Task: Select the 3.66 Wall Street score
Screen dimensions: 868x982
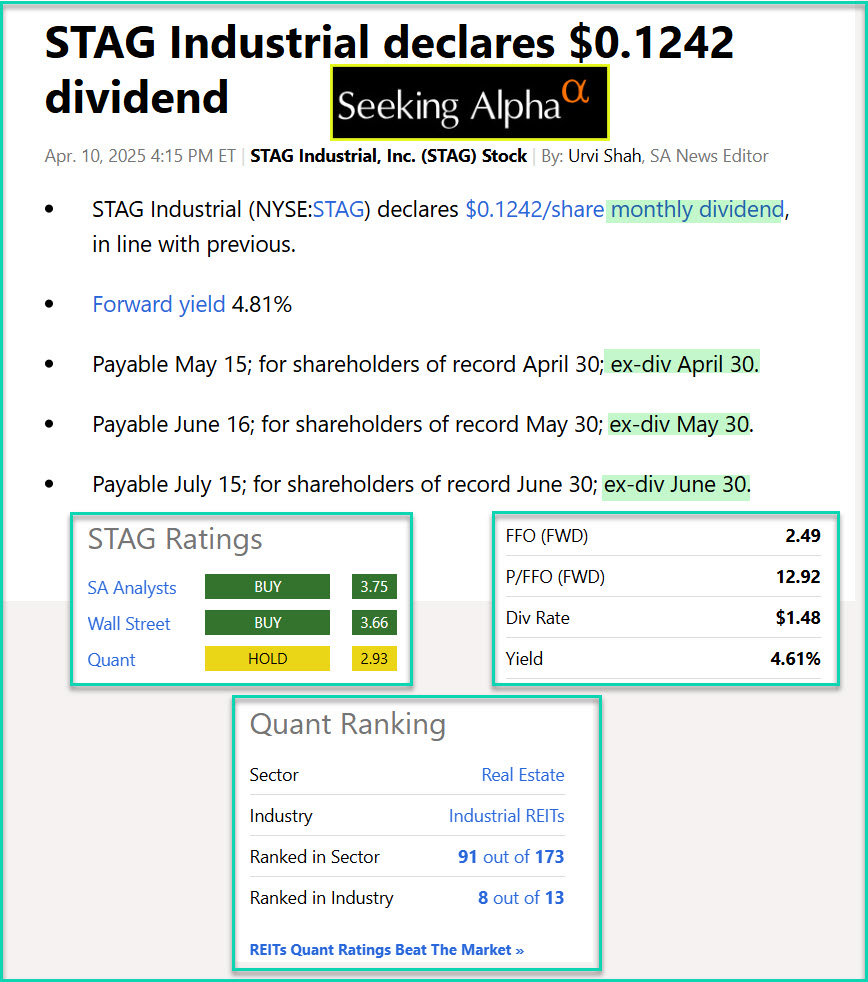Action: coord(374,623)
